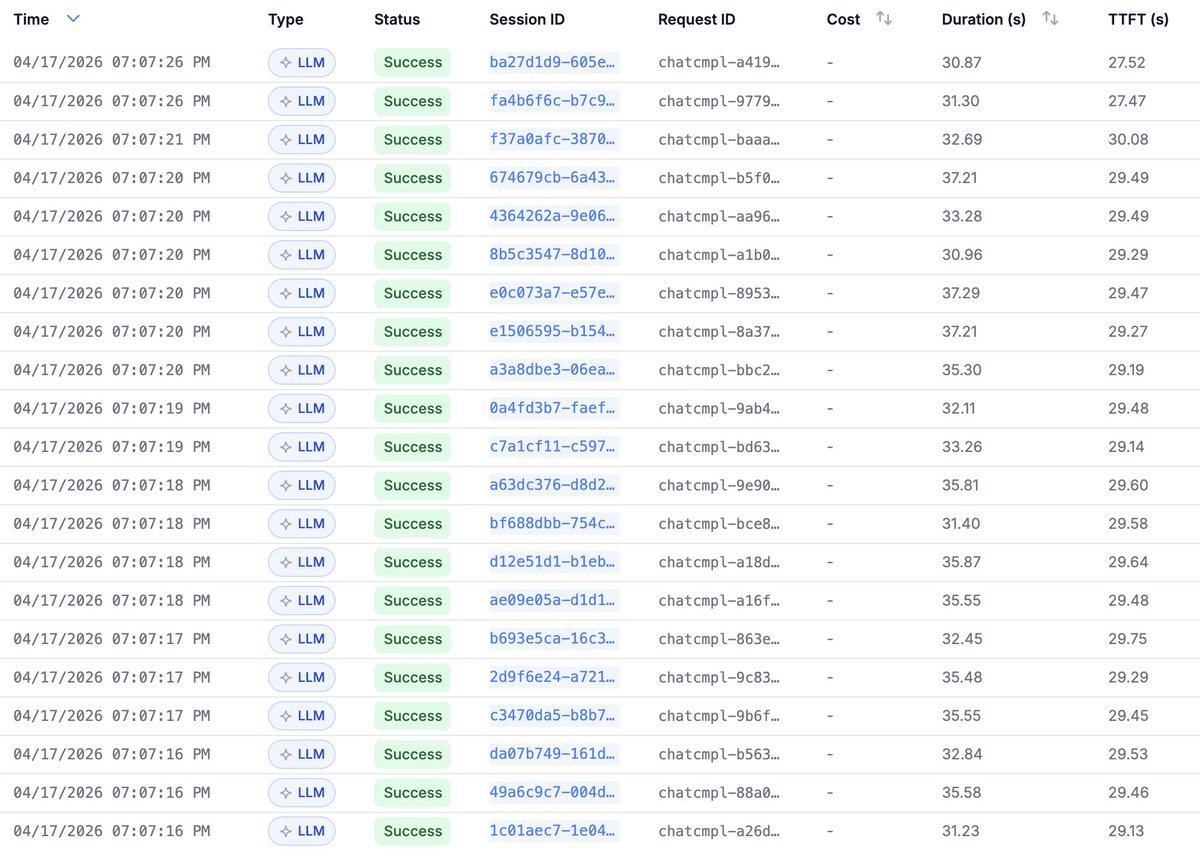
Task: Click the Type column header
Action: pos(286,19)
